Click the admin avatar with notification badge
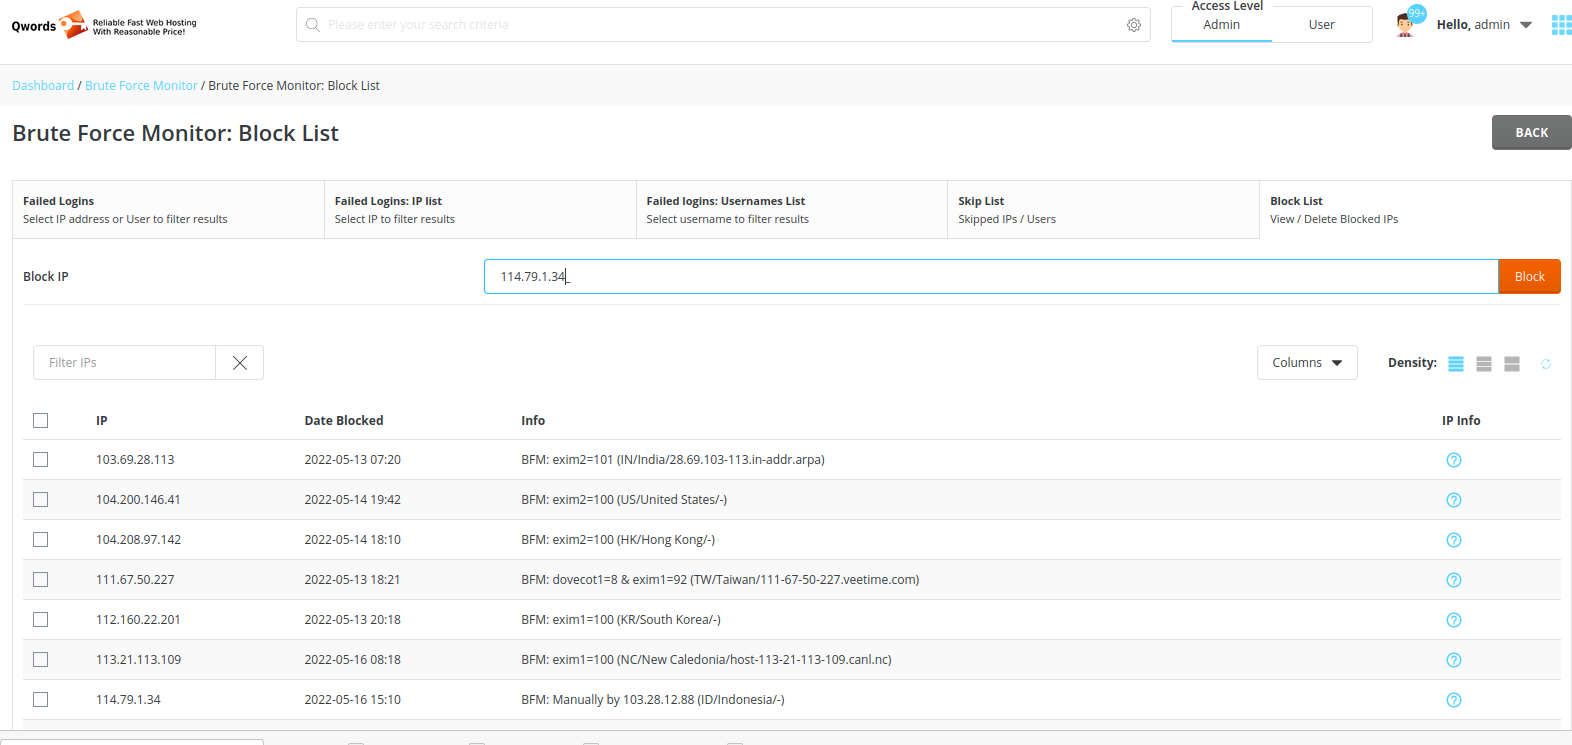This screenshot has width=1572, height=745. 1408,22
